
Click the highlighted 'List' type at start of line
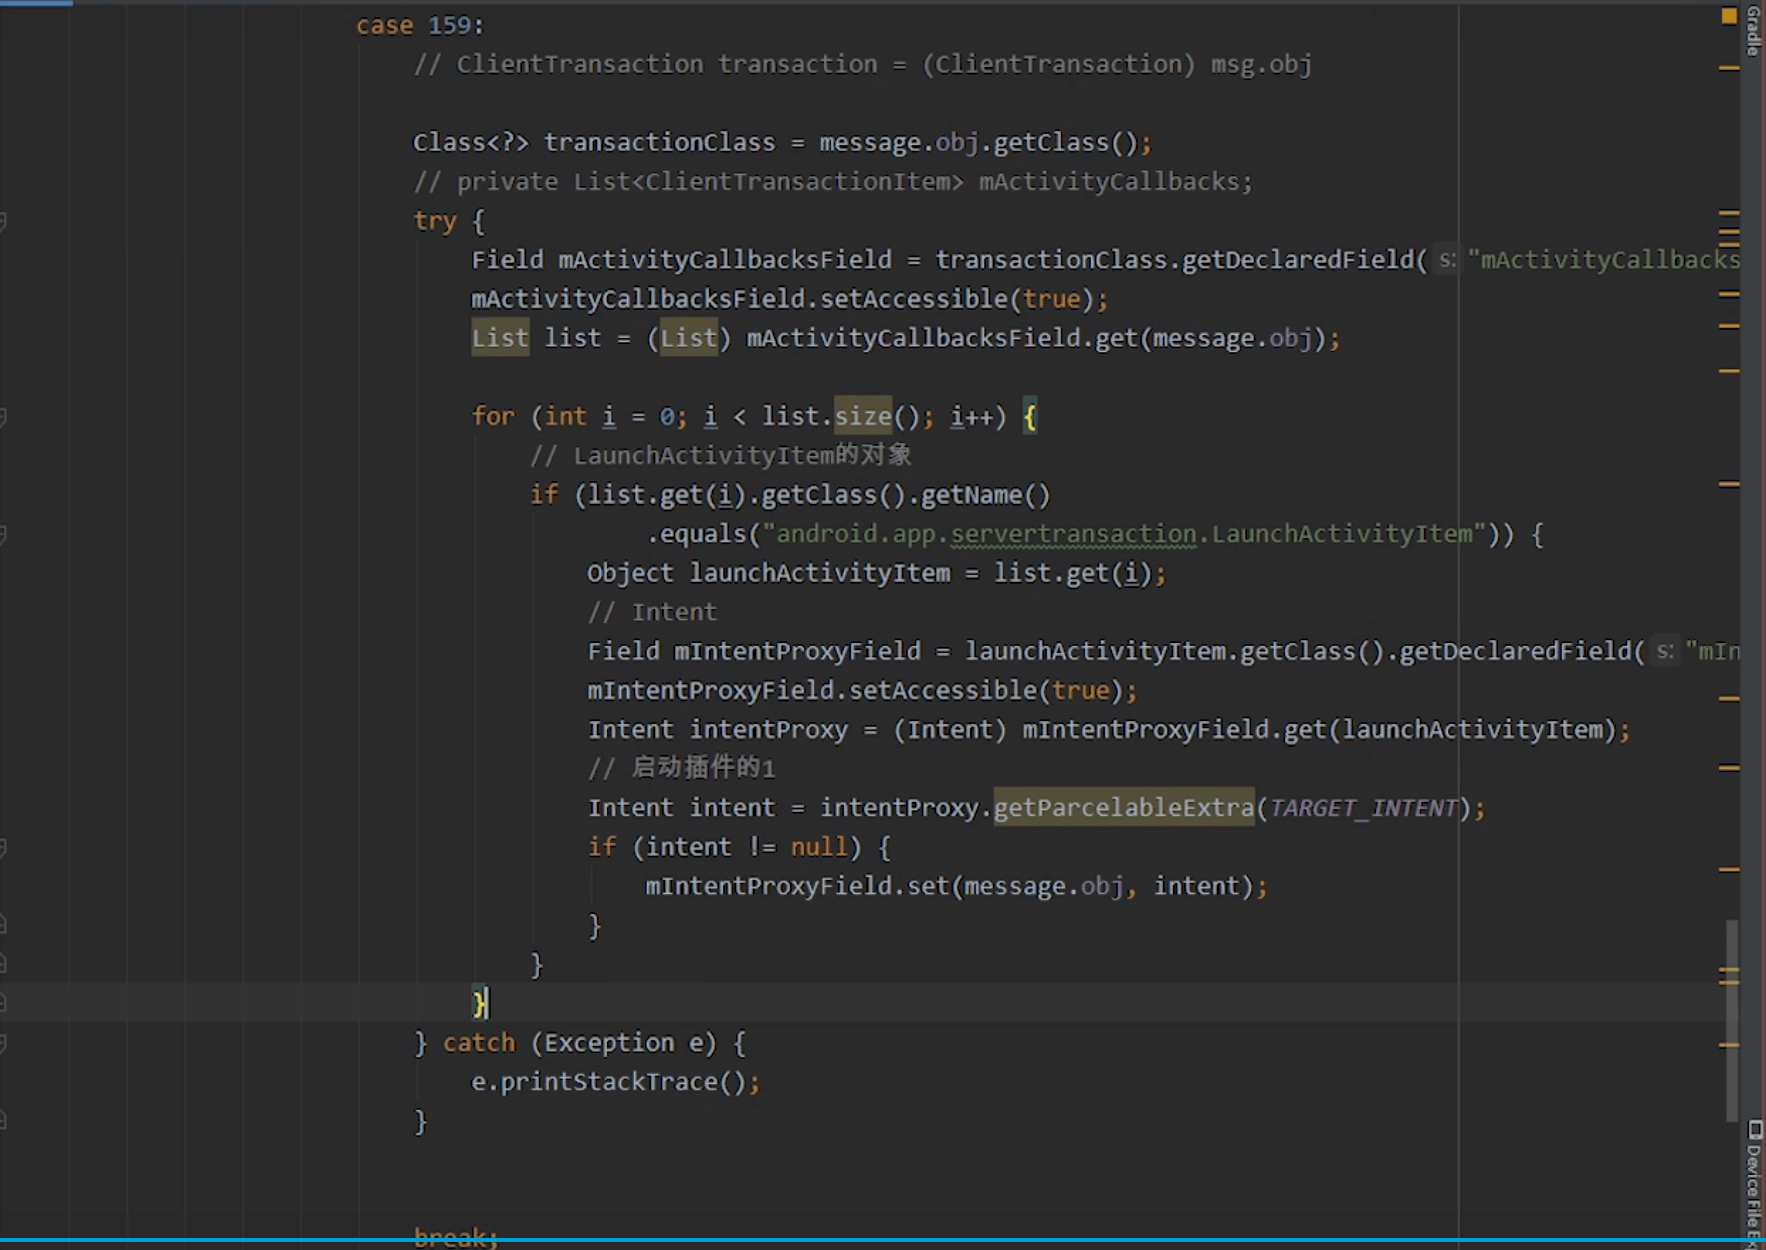[x=500, y=338]
